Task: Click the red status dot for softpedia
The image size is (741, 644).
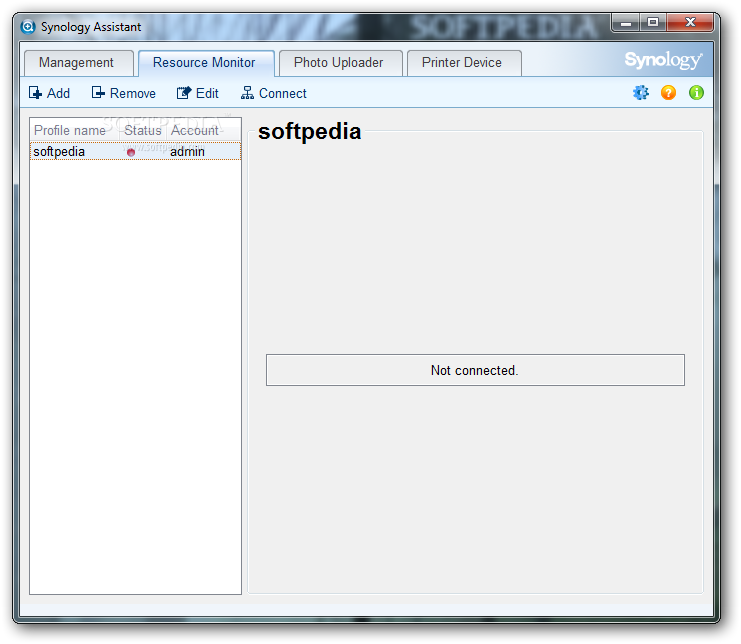Action: coord(131,152)
